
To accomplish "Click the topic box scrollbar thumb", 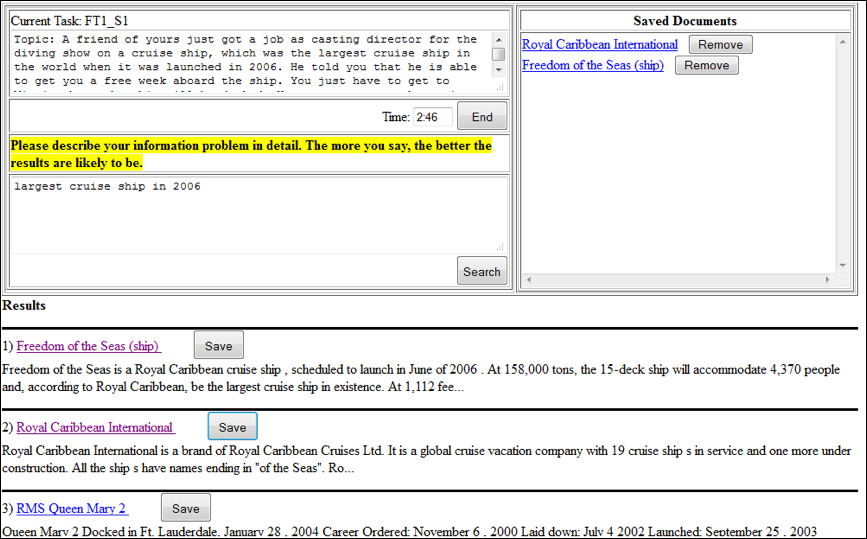I will [x=498, y=54].
